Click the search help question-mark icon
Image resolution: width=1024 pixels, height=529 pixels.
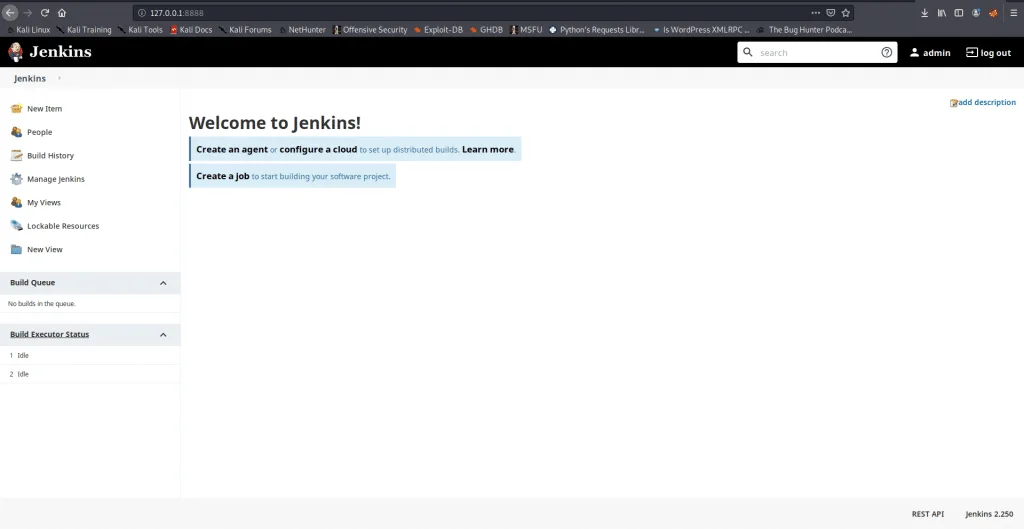pos(886,52)
